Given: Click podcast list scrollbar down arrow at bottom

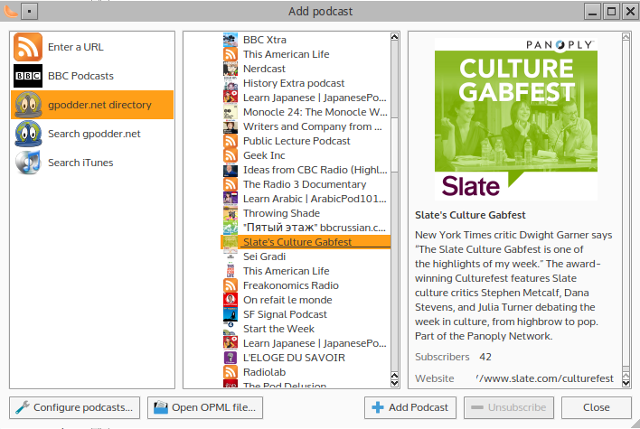Looking at the screenshot, I should [394, 383].
